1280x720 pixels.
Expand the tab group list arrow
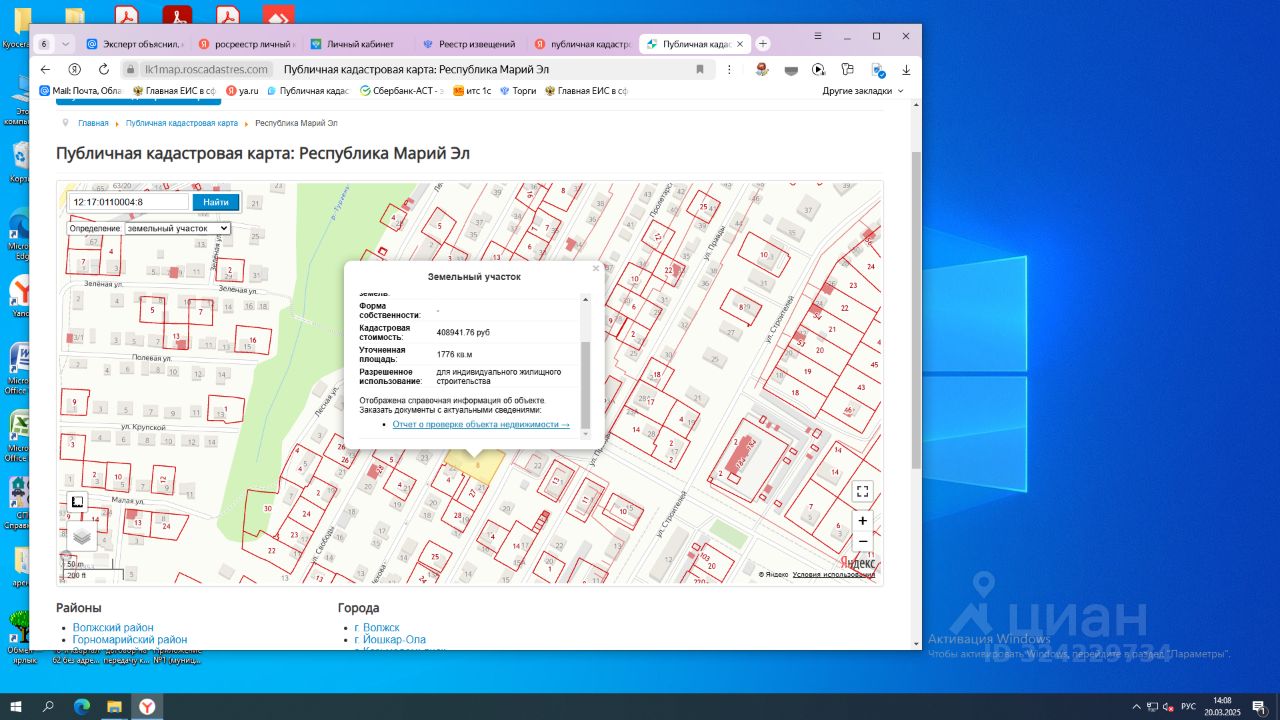click(x=66, y=44)
